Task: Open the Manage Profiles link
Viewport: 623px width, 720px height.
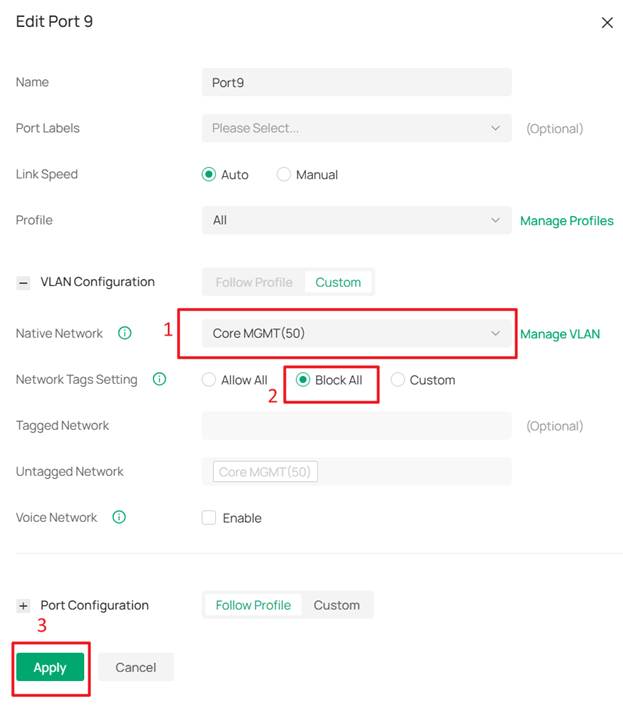Action: [567, 221]
